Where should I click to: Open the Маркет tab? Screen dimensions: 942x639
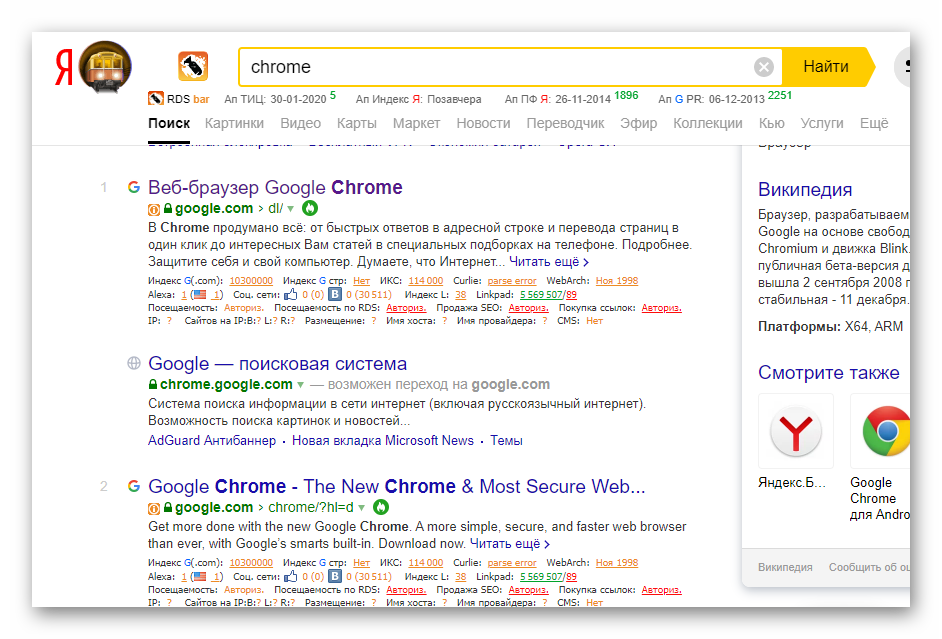pyautogui.click(x=416, y=123)
